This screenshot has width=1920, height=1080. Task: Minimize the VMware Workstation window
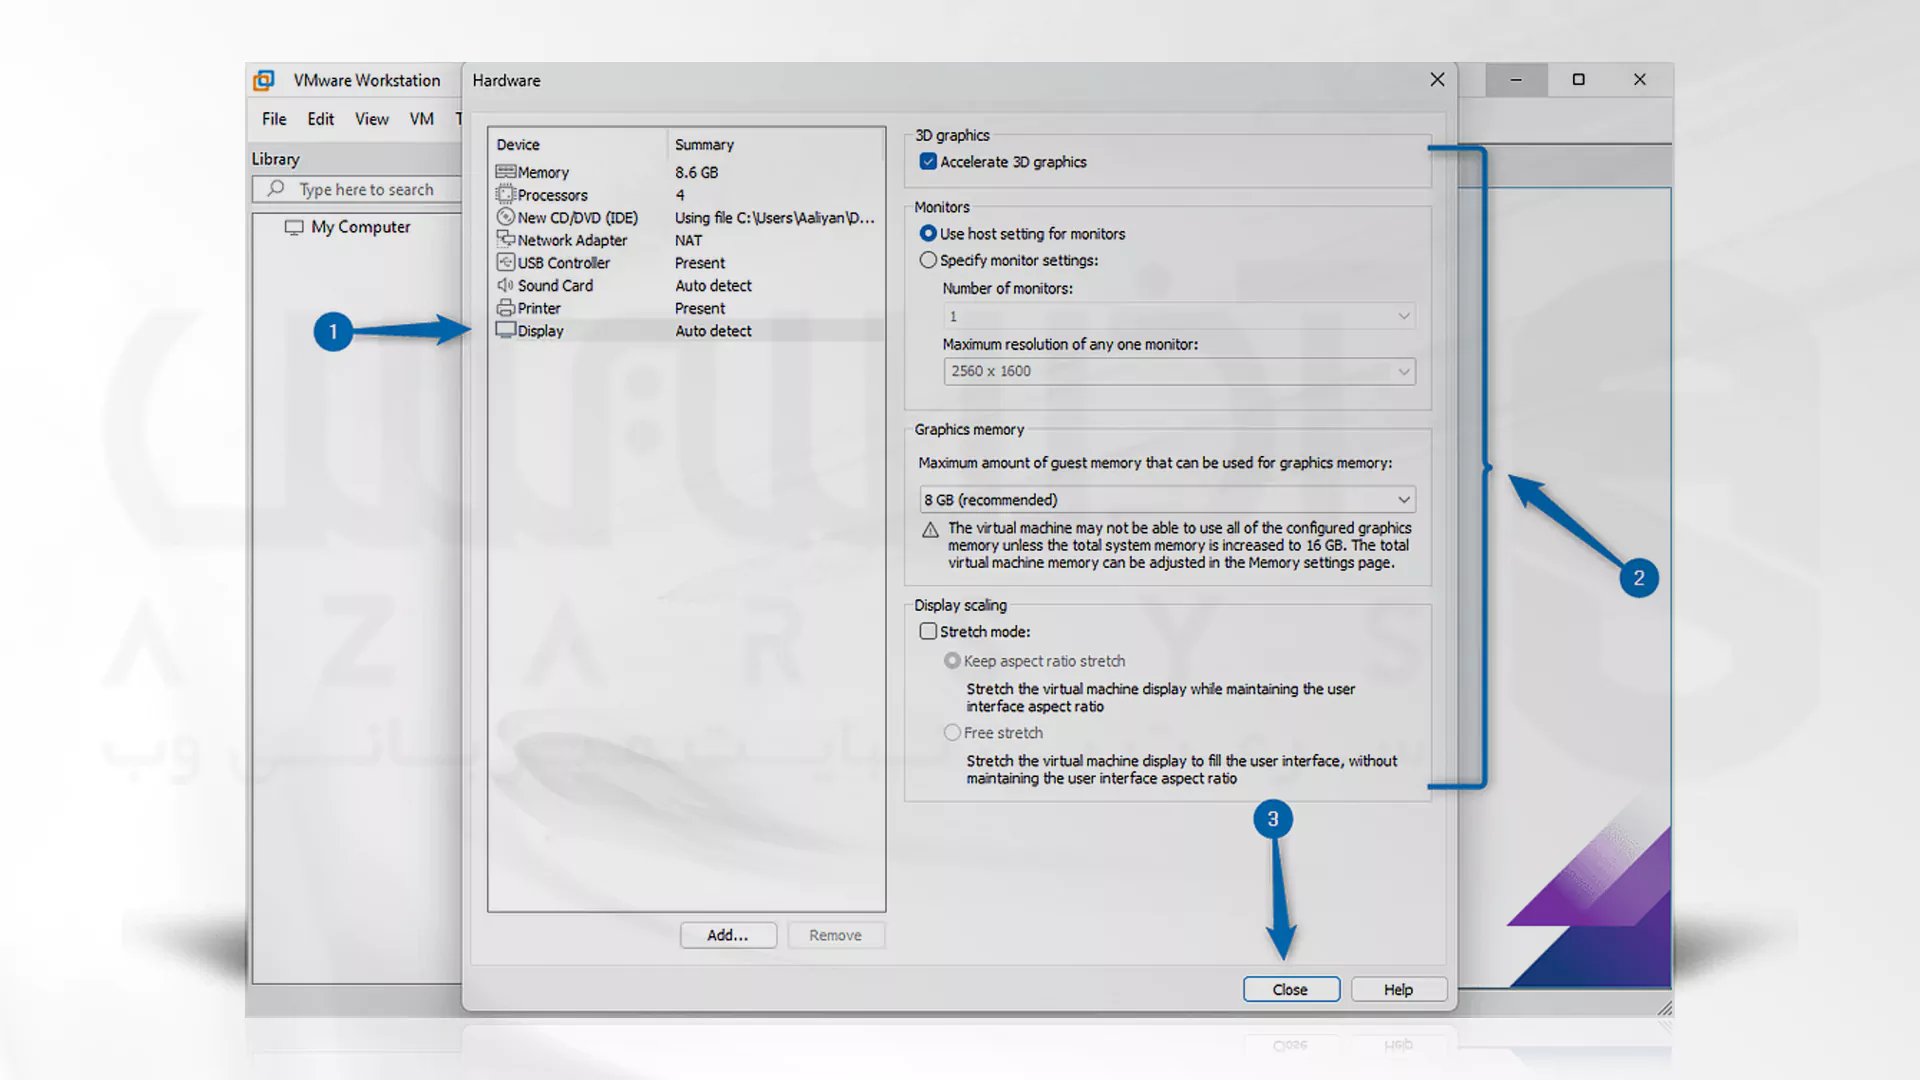click(x=1516, y=79)
